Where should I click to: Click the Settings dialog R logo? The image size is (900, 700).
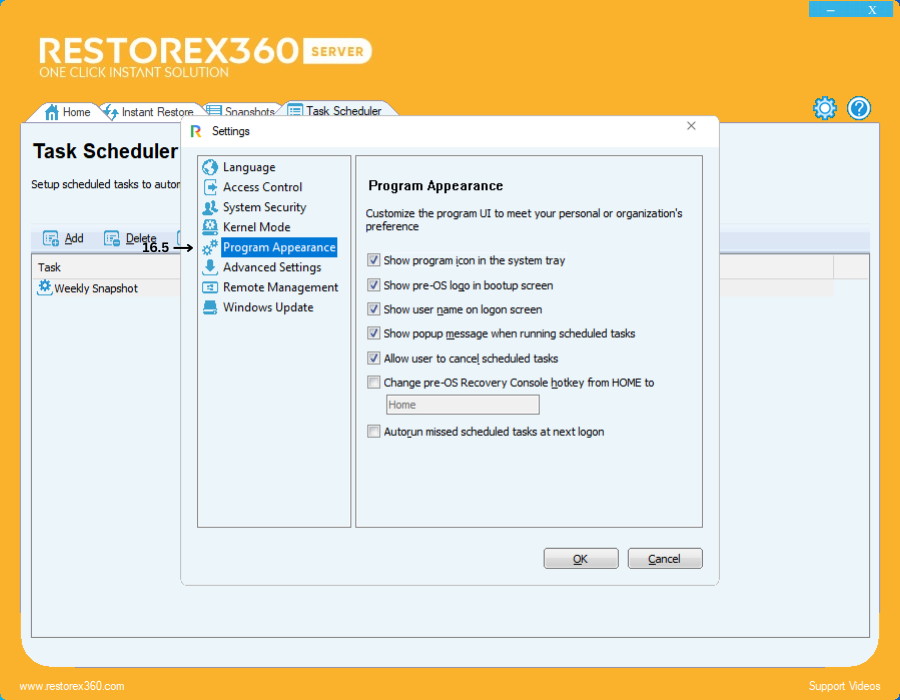[x=196, y=131]
